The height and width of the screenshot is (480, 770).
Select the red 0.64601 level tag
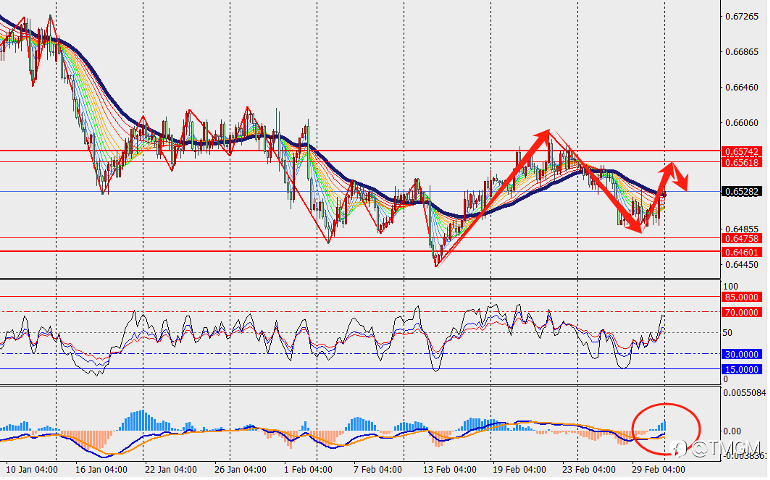[x=742, y=252]
